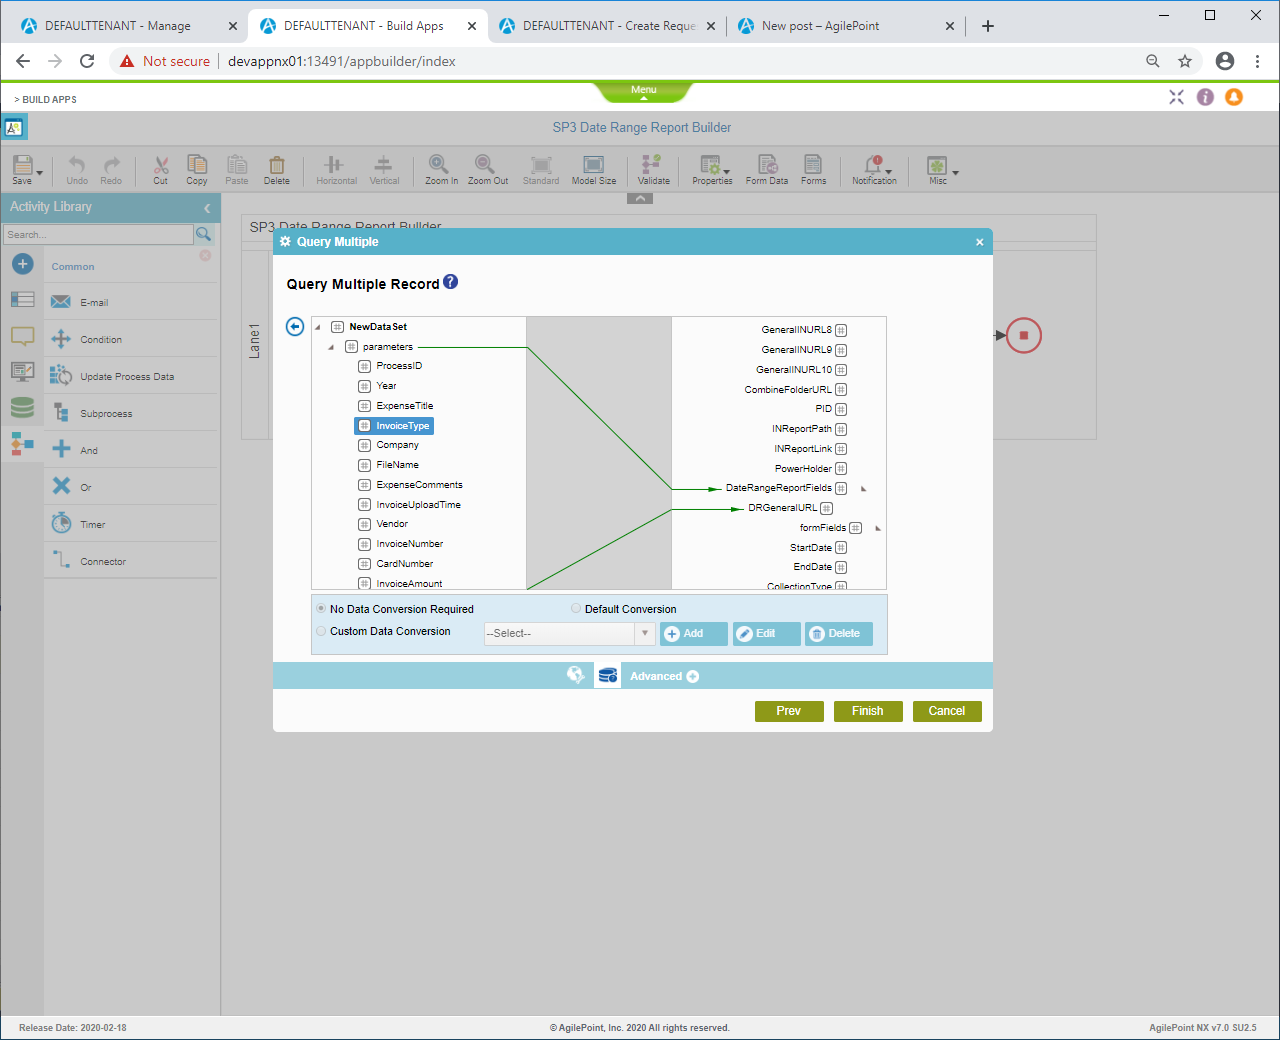Select the E-mail activity icon

(61, 302)
